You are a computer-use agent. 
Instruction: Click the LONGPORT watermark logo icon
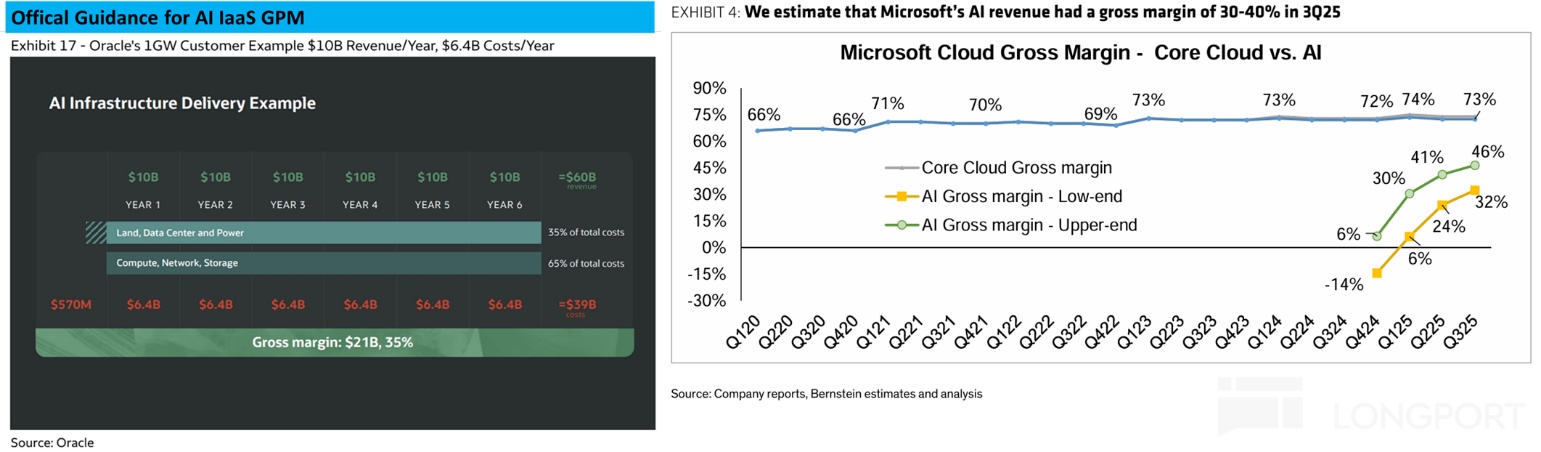click(x=1259, y=404)
